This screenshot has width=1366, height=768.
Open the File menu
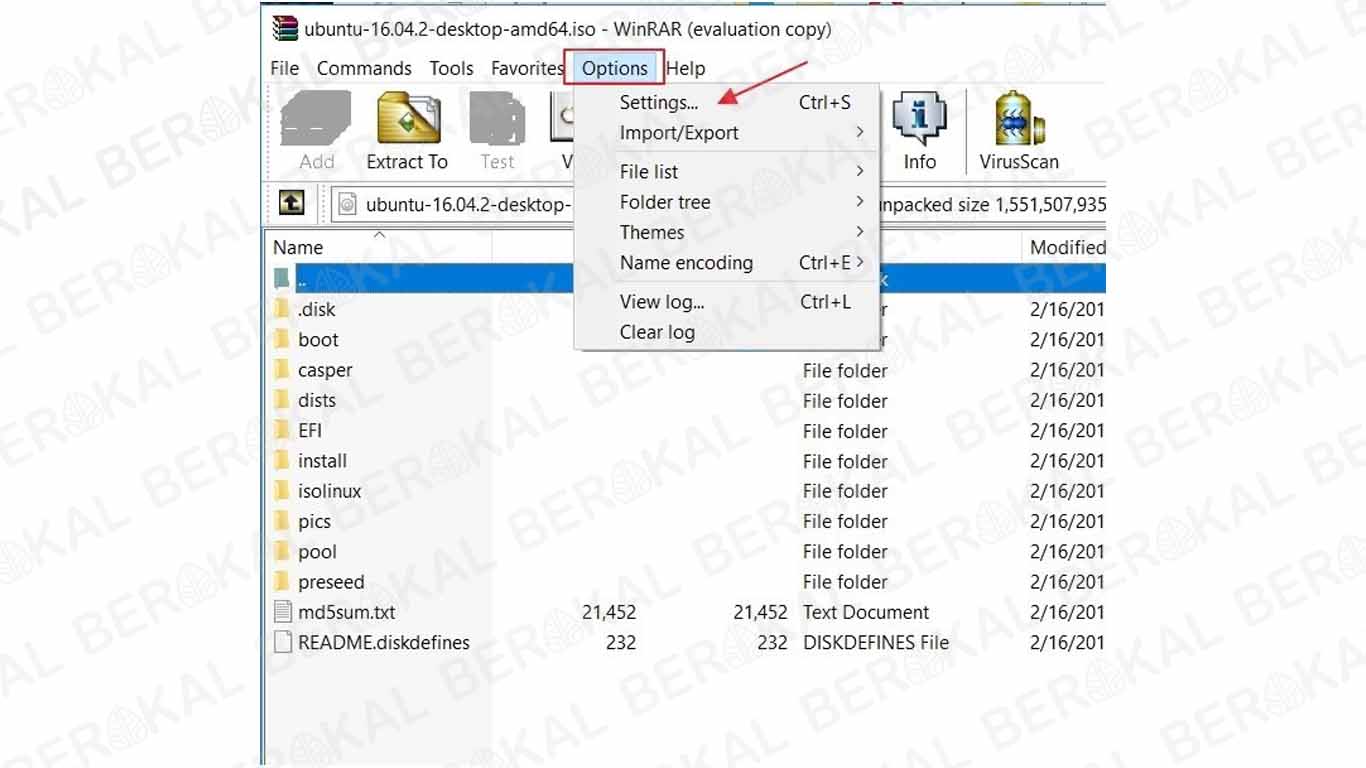[285, 68]
